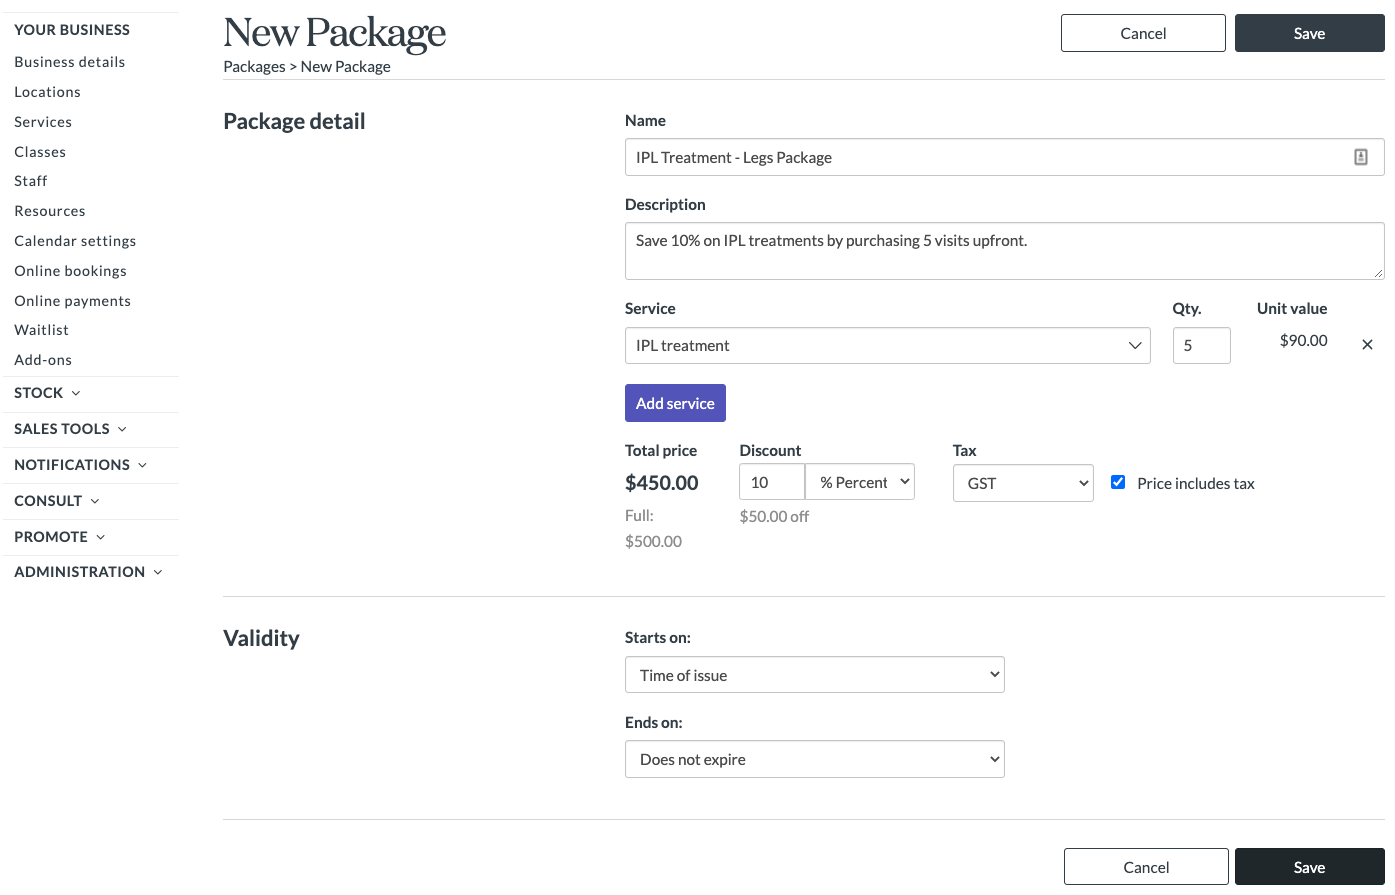
Task: Open the Ends on expiry dropdown
Action: pyautogui.click(x=813, y=759)
